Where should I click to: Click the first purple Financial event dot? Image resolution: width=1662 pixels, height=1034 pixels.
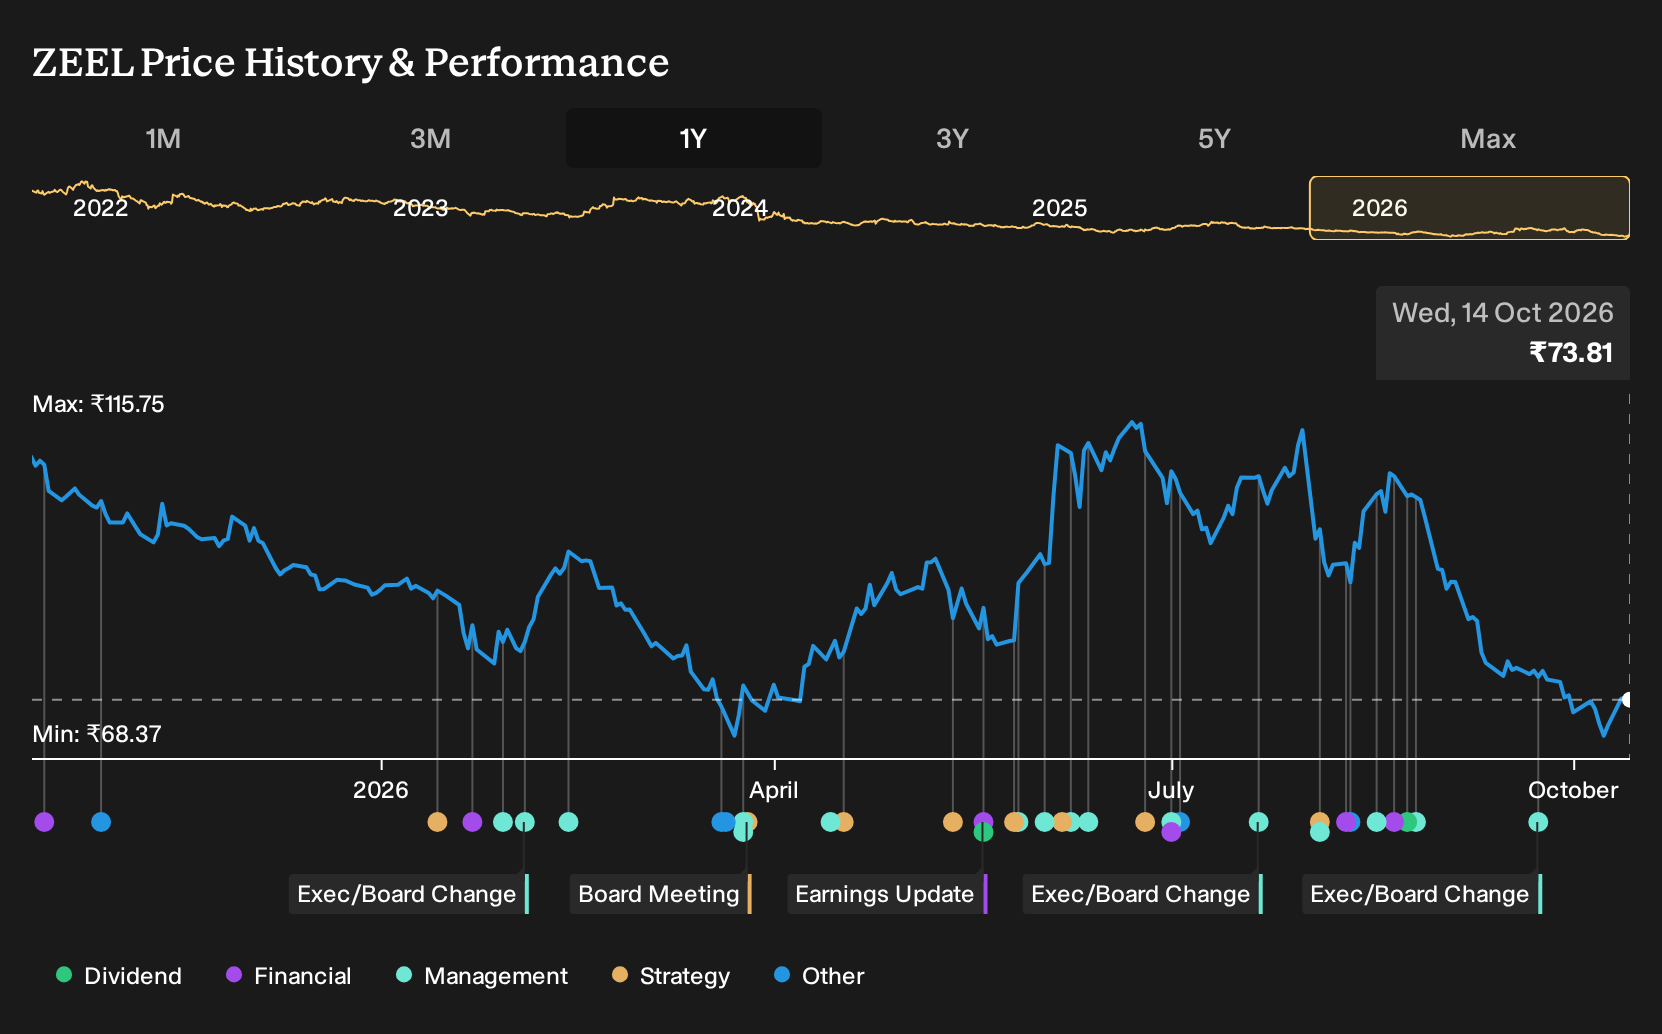pos(44,822)
